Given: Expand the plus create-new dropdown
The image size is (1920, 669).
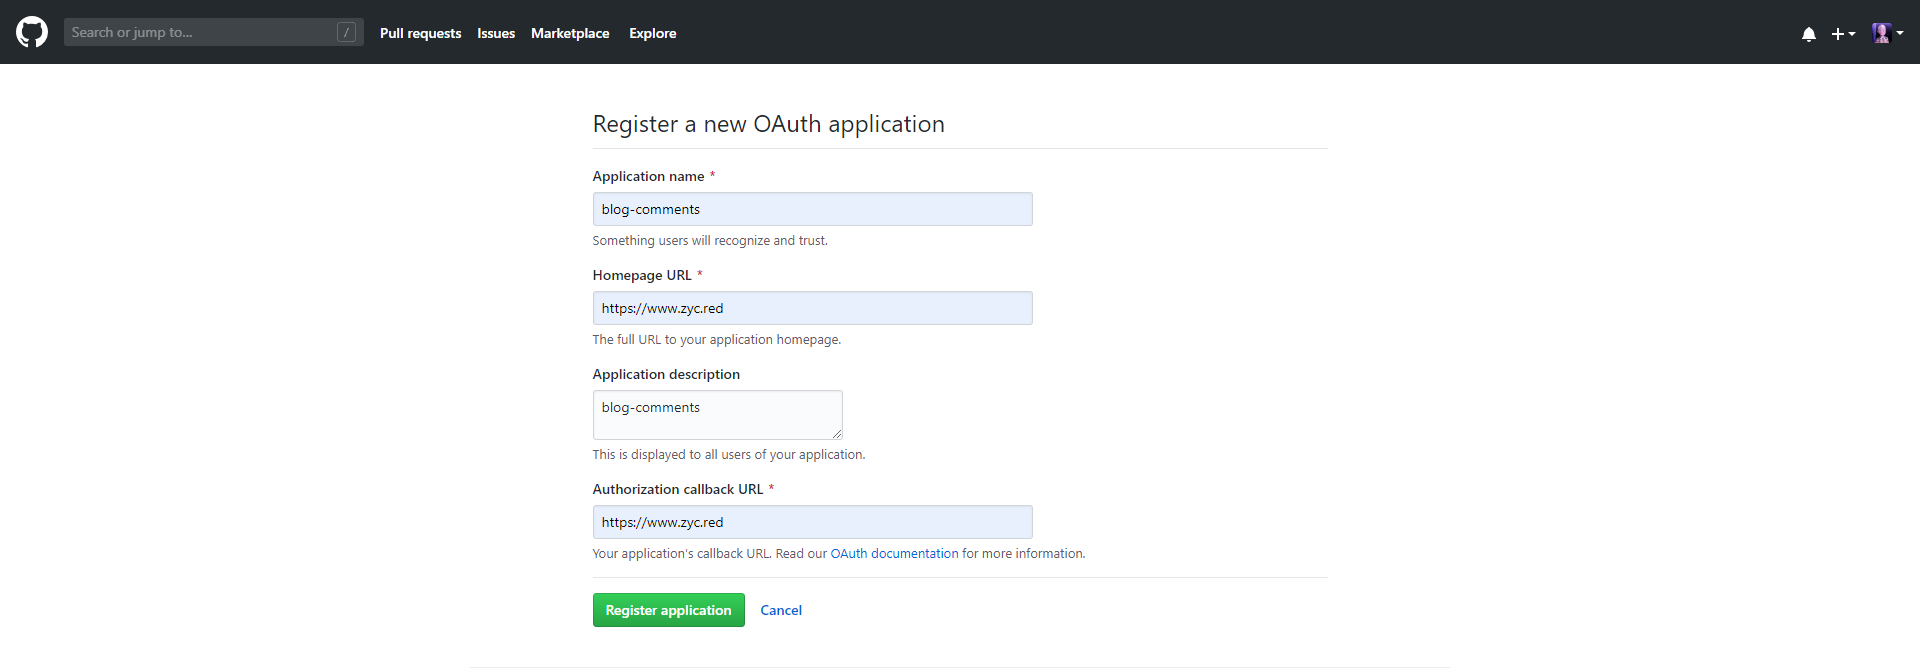Looking at the screenshot, I should 1842,34.
